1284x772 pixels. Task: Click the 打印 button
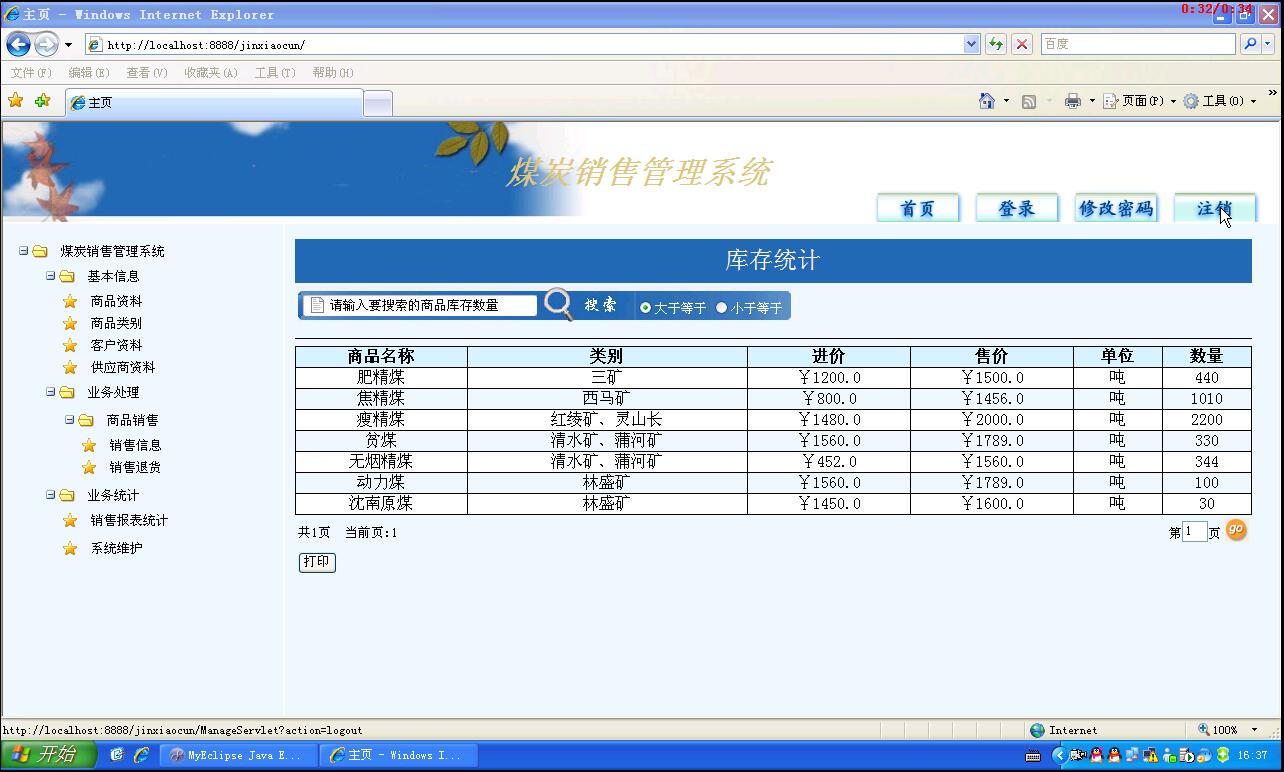317,562
